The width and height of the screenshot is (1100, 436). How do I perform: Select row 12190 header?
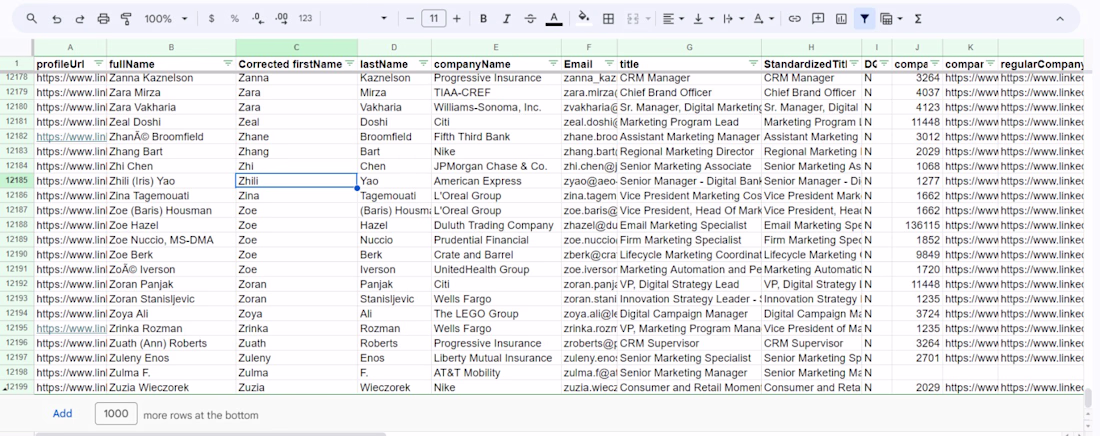(x=17, y=254)
